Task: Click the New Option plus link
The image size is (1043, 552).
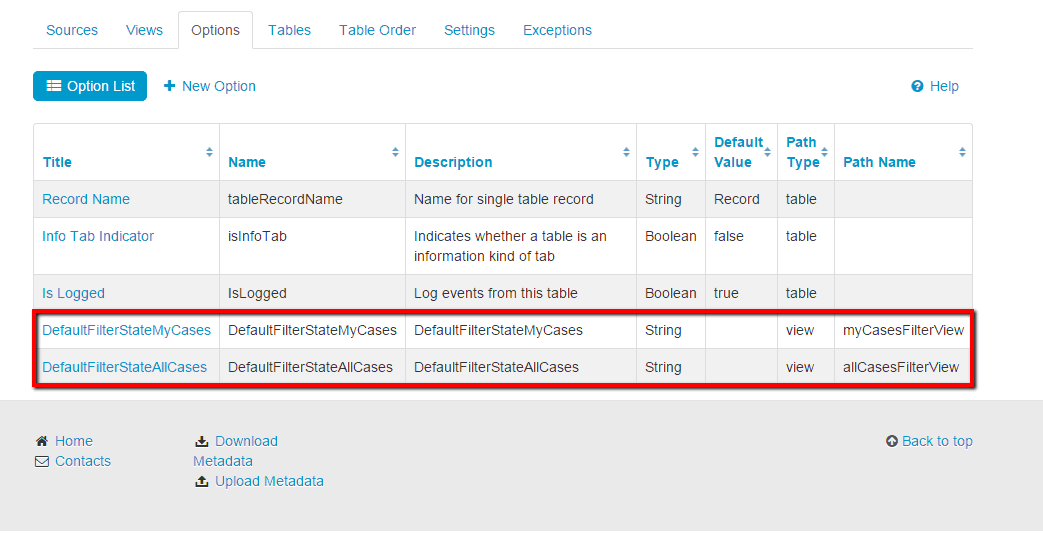Action: [x=210, y=86]
